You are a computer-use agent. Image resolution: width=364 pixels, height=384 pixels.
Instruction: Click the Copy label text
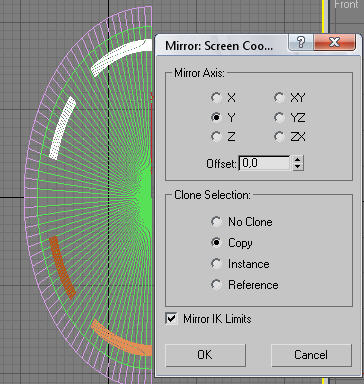pos(240,243)
